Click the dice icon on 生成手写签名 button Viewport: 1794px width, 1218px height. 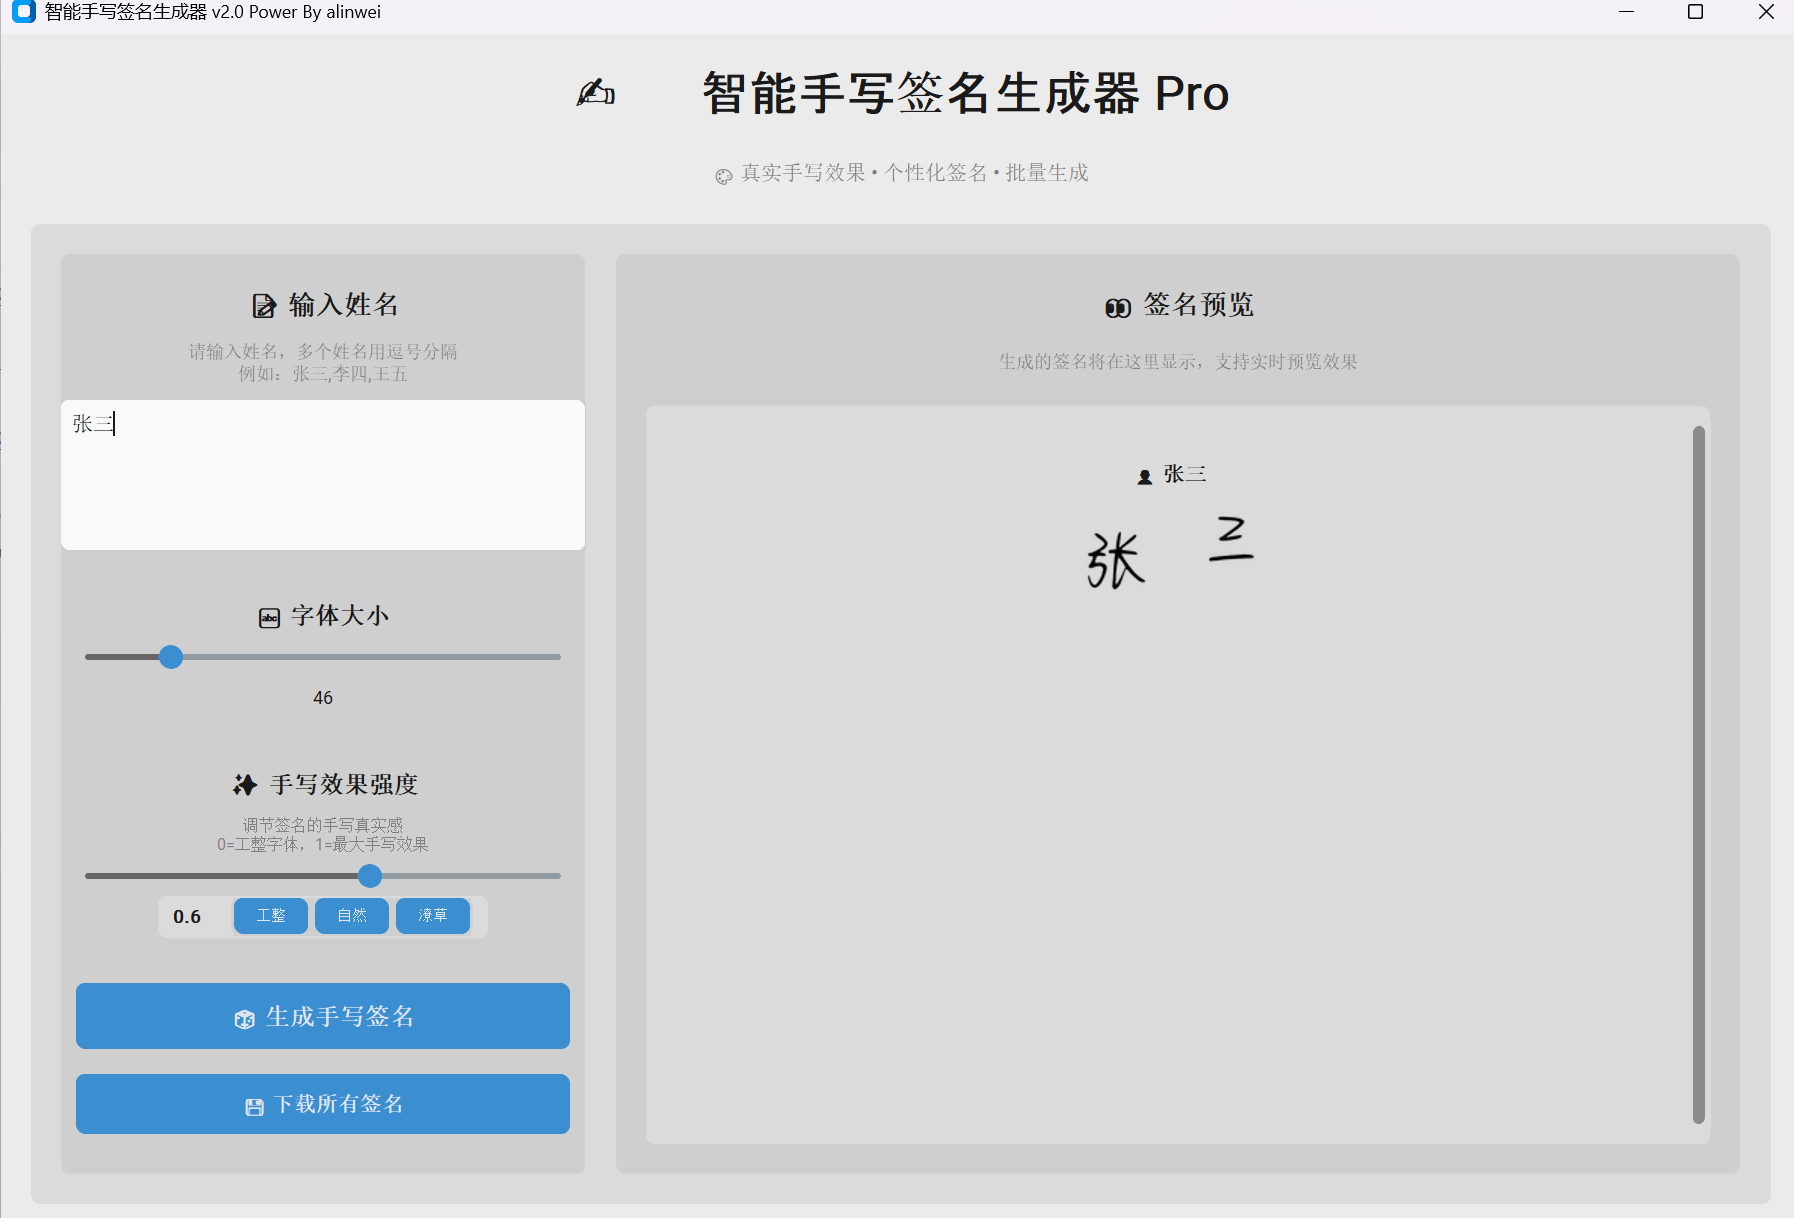tap(244, 1019)
